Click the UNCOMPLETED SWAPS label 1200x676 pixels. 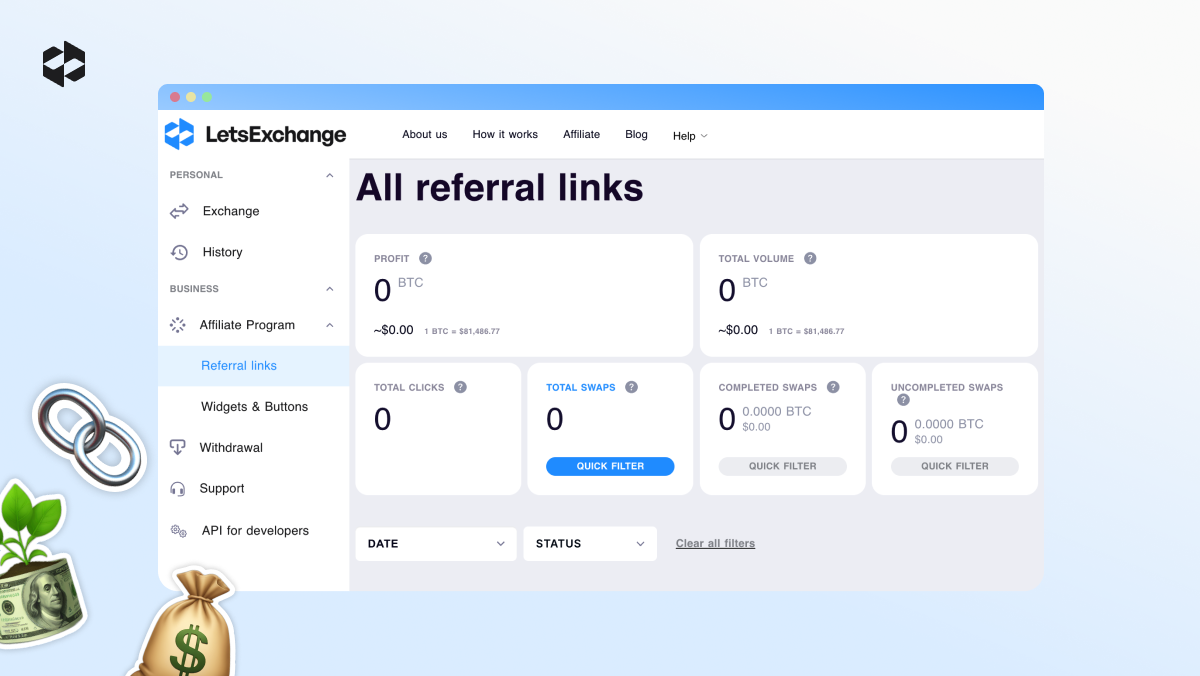[x=947, y=388]
